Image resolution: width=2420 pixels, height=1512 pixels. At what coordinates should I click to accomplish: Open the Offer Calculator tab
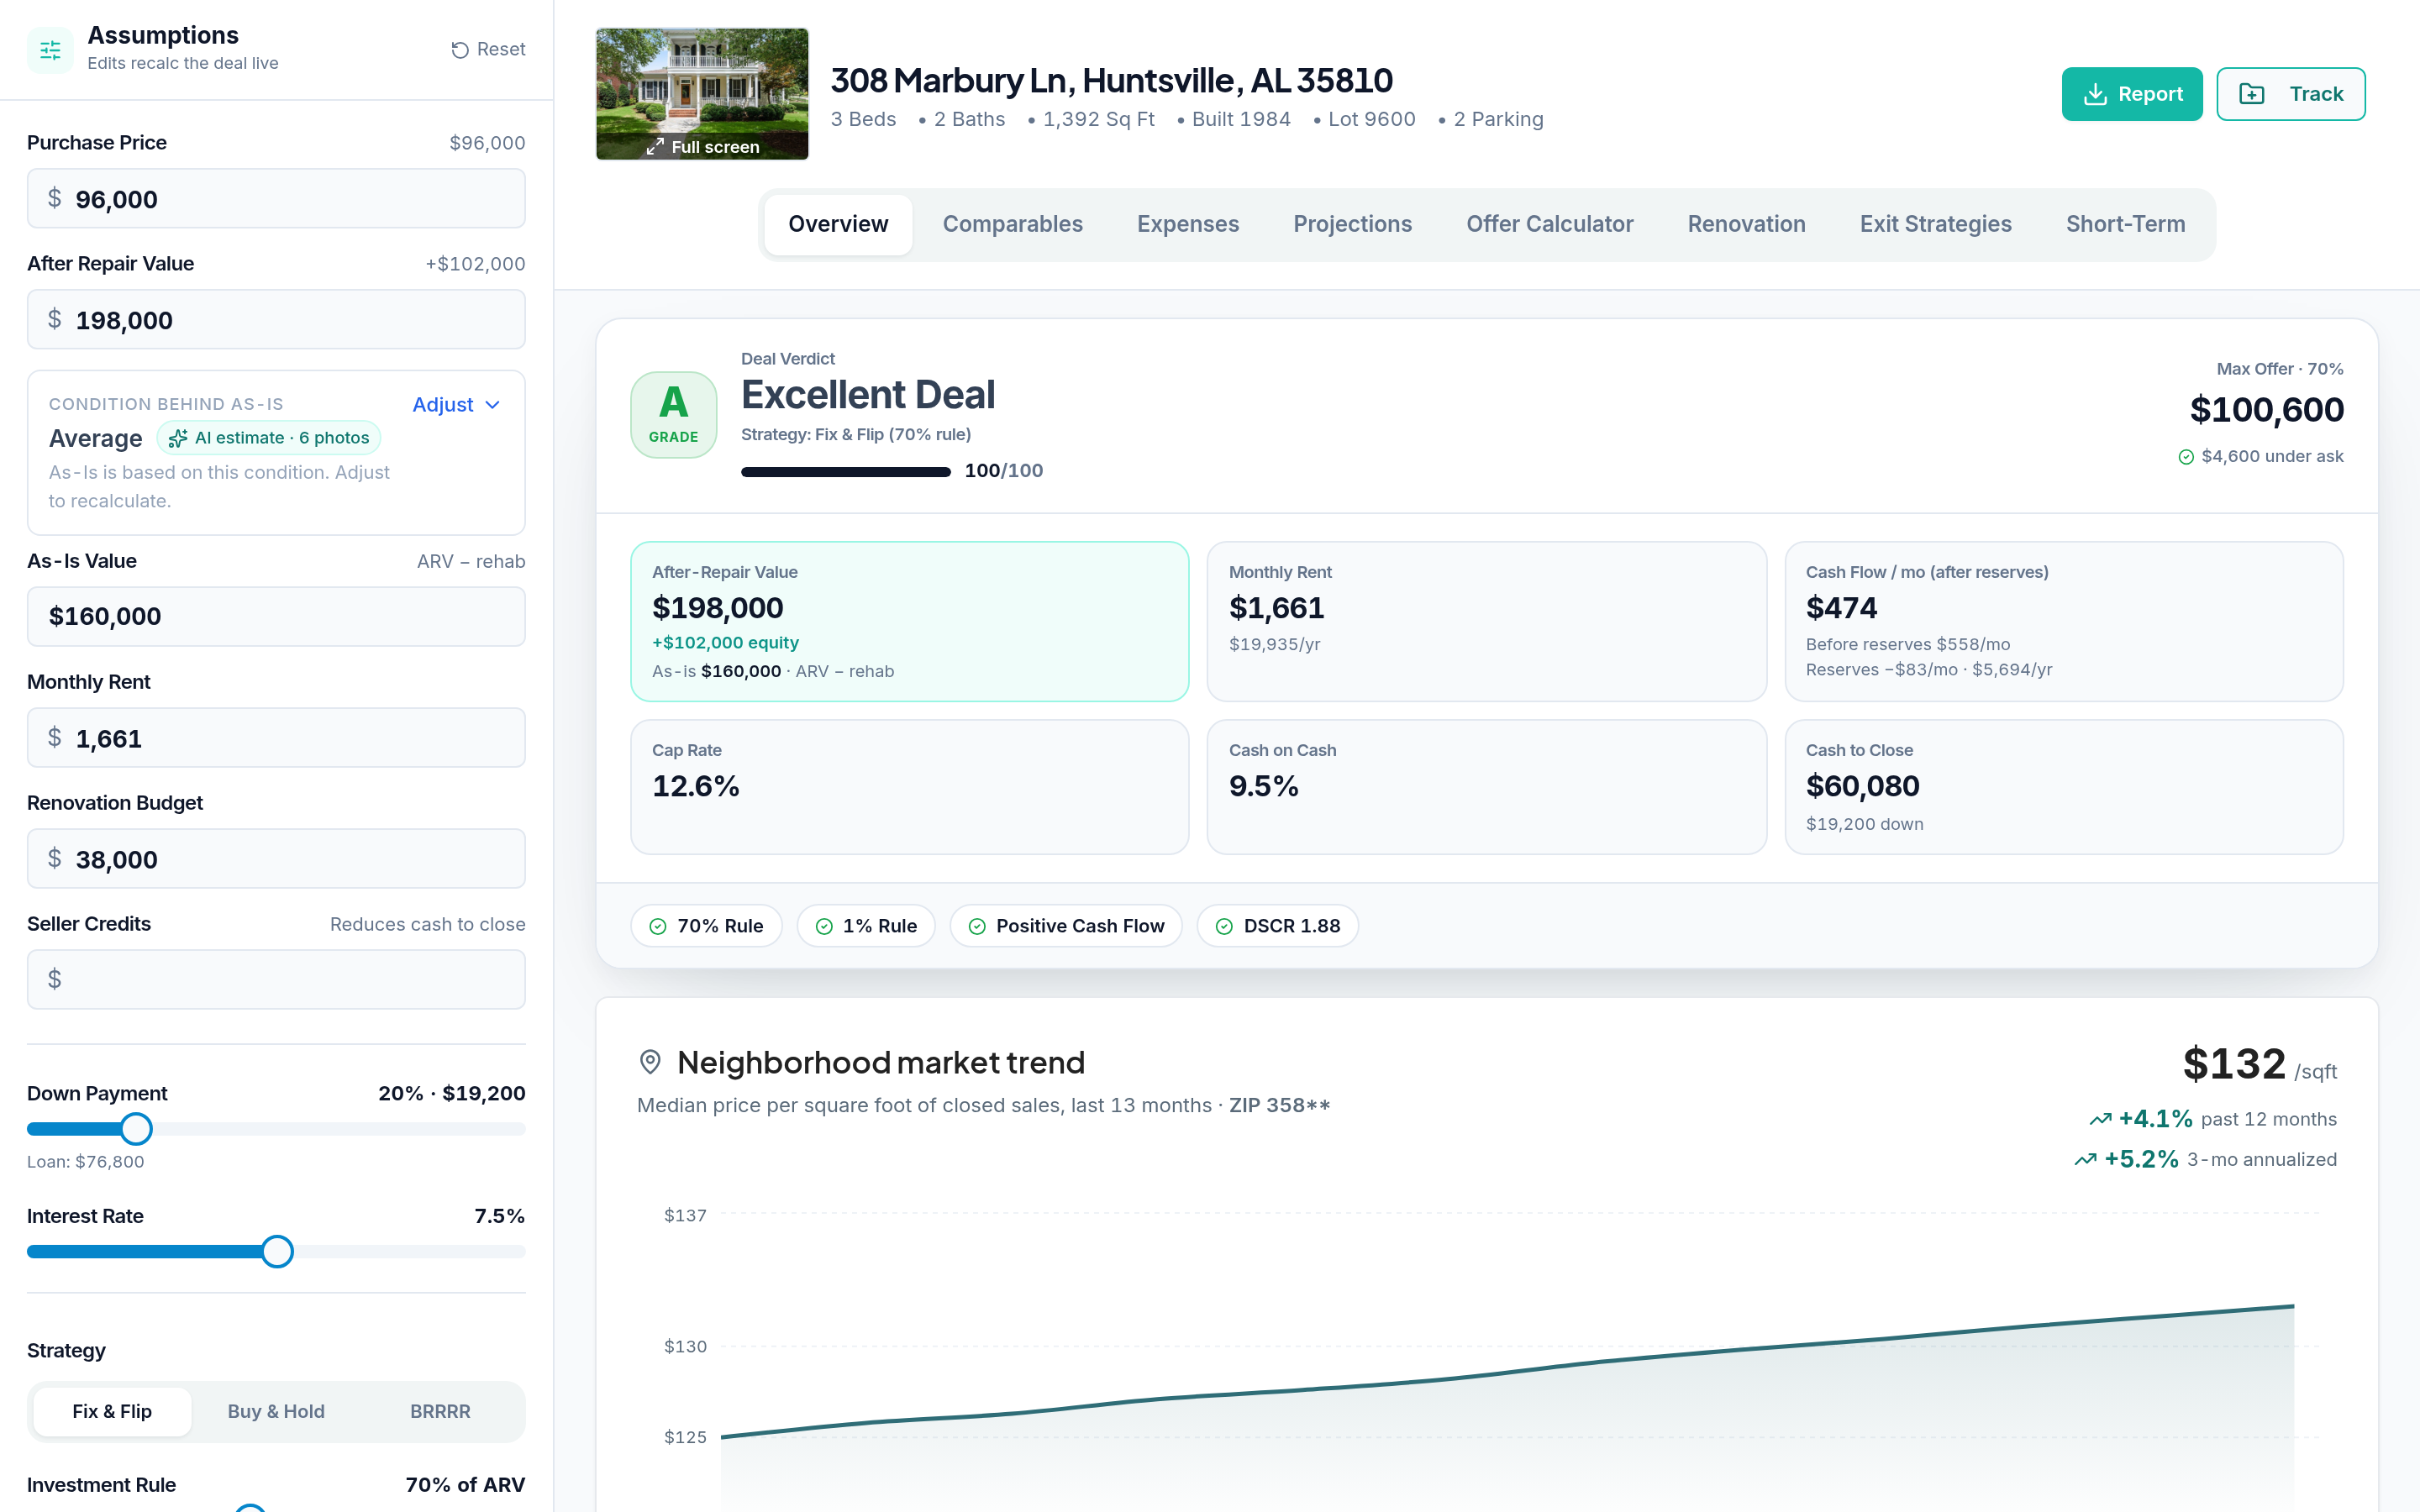coord(1549,224)
